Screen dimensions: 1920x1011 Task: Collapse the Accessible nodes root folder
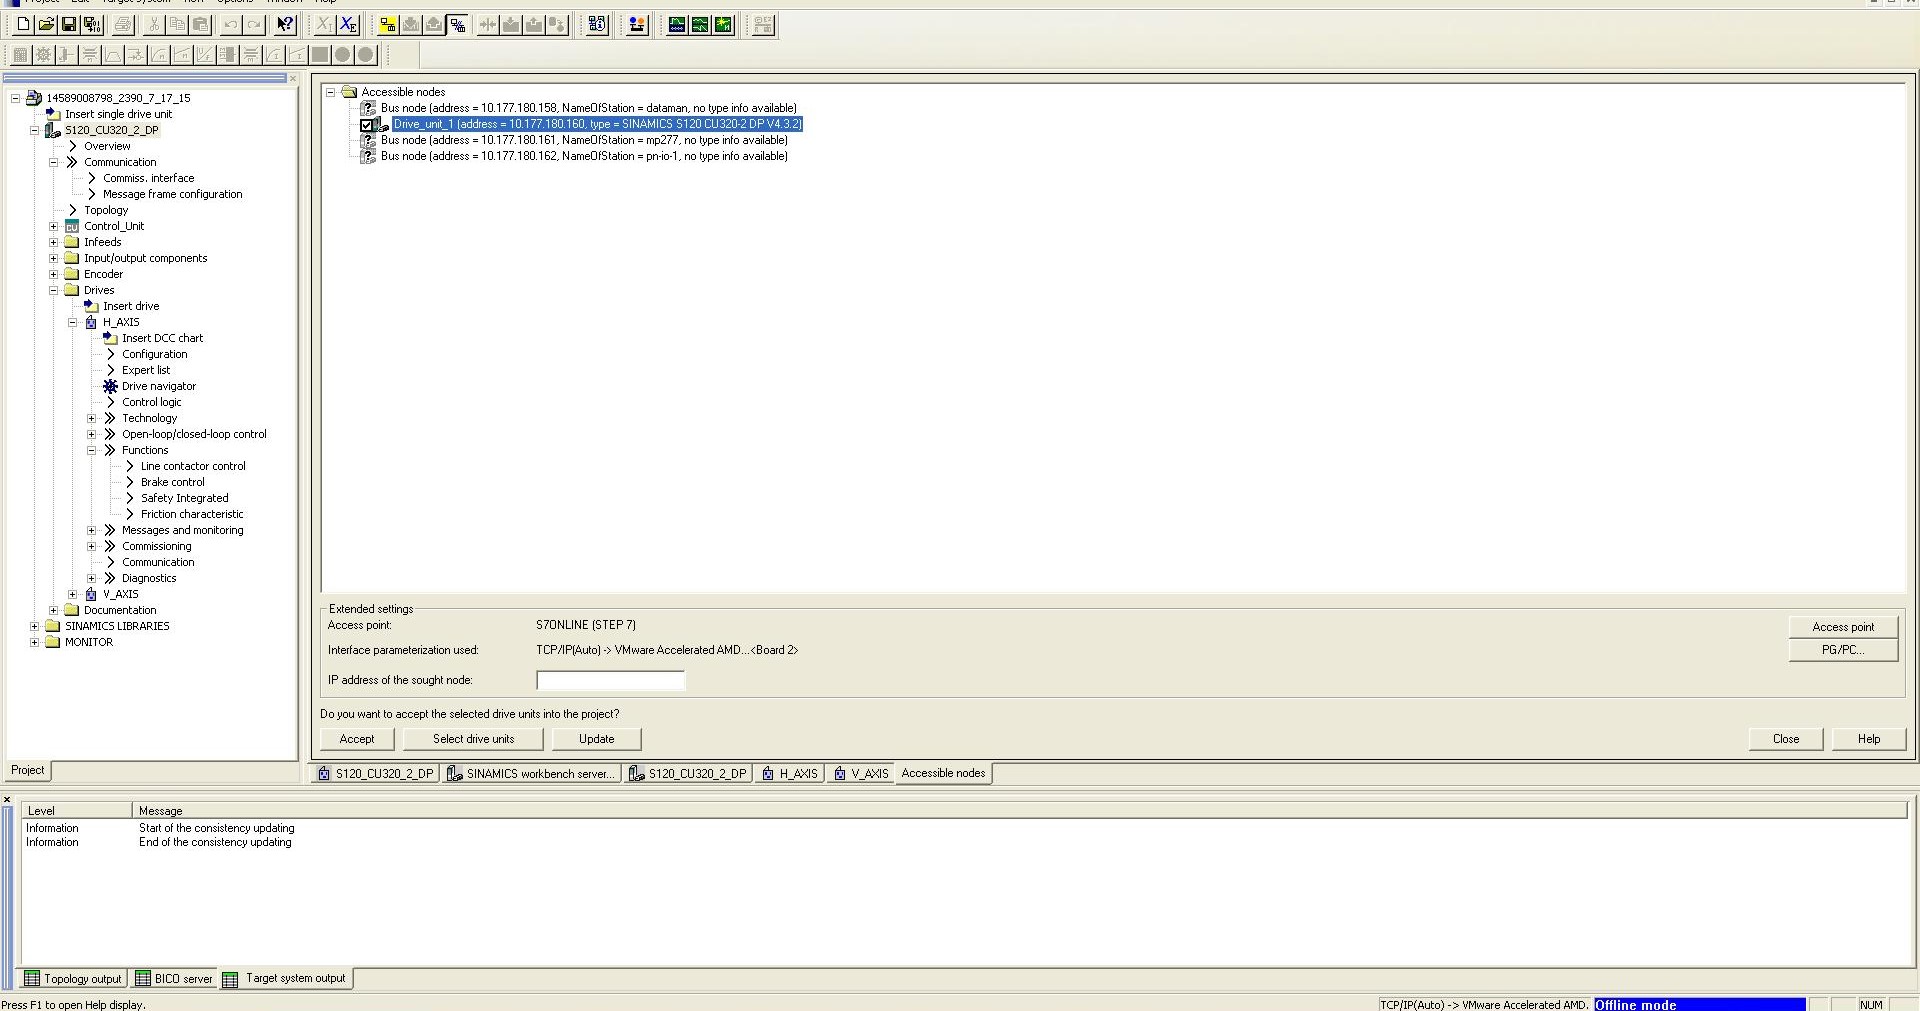tap(331, 92)
